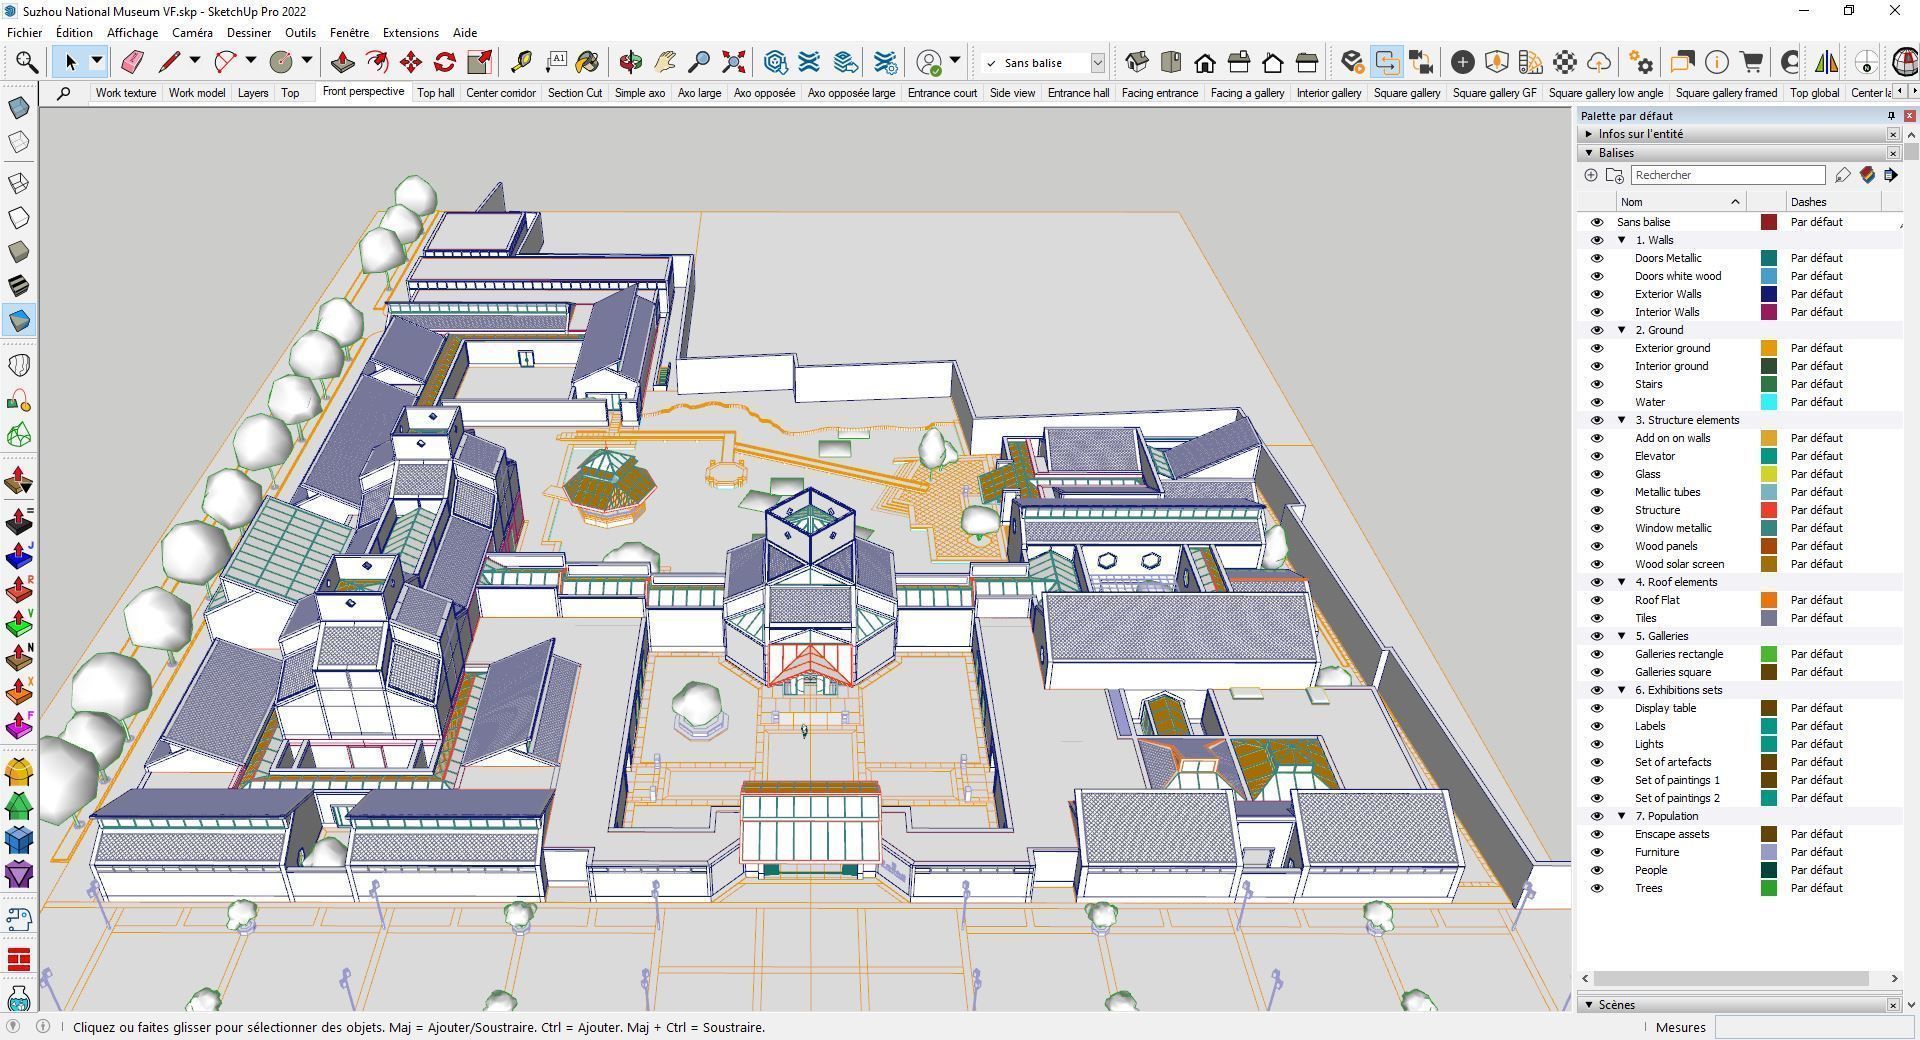Hide the Water tag

[1596, 402]
